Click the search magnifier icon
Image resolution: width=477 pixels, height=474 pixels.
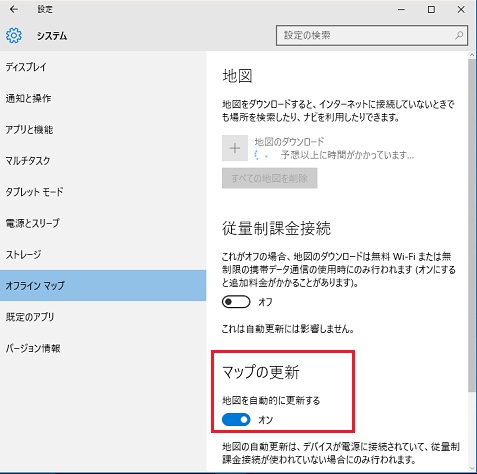[459, 35]
